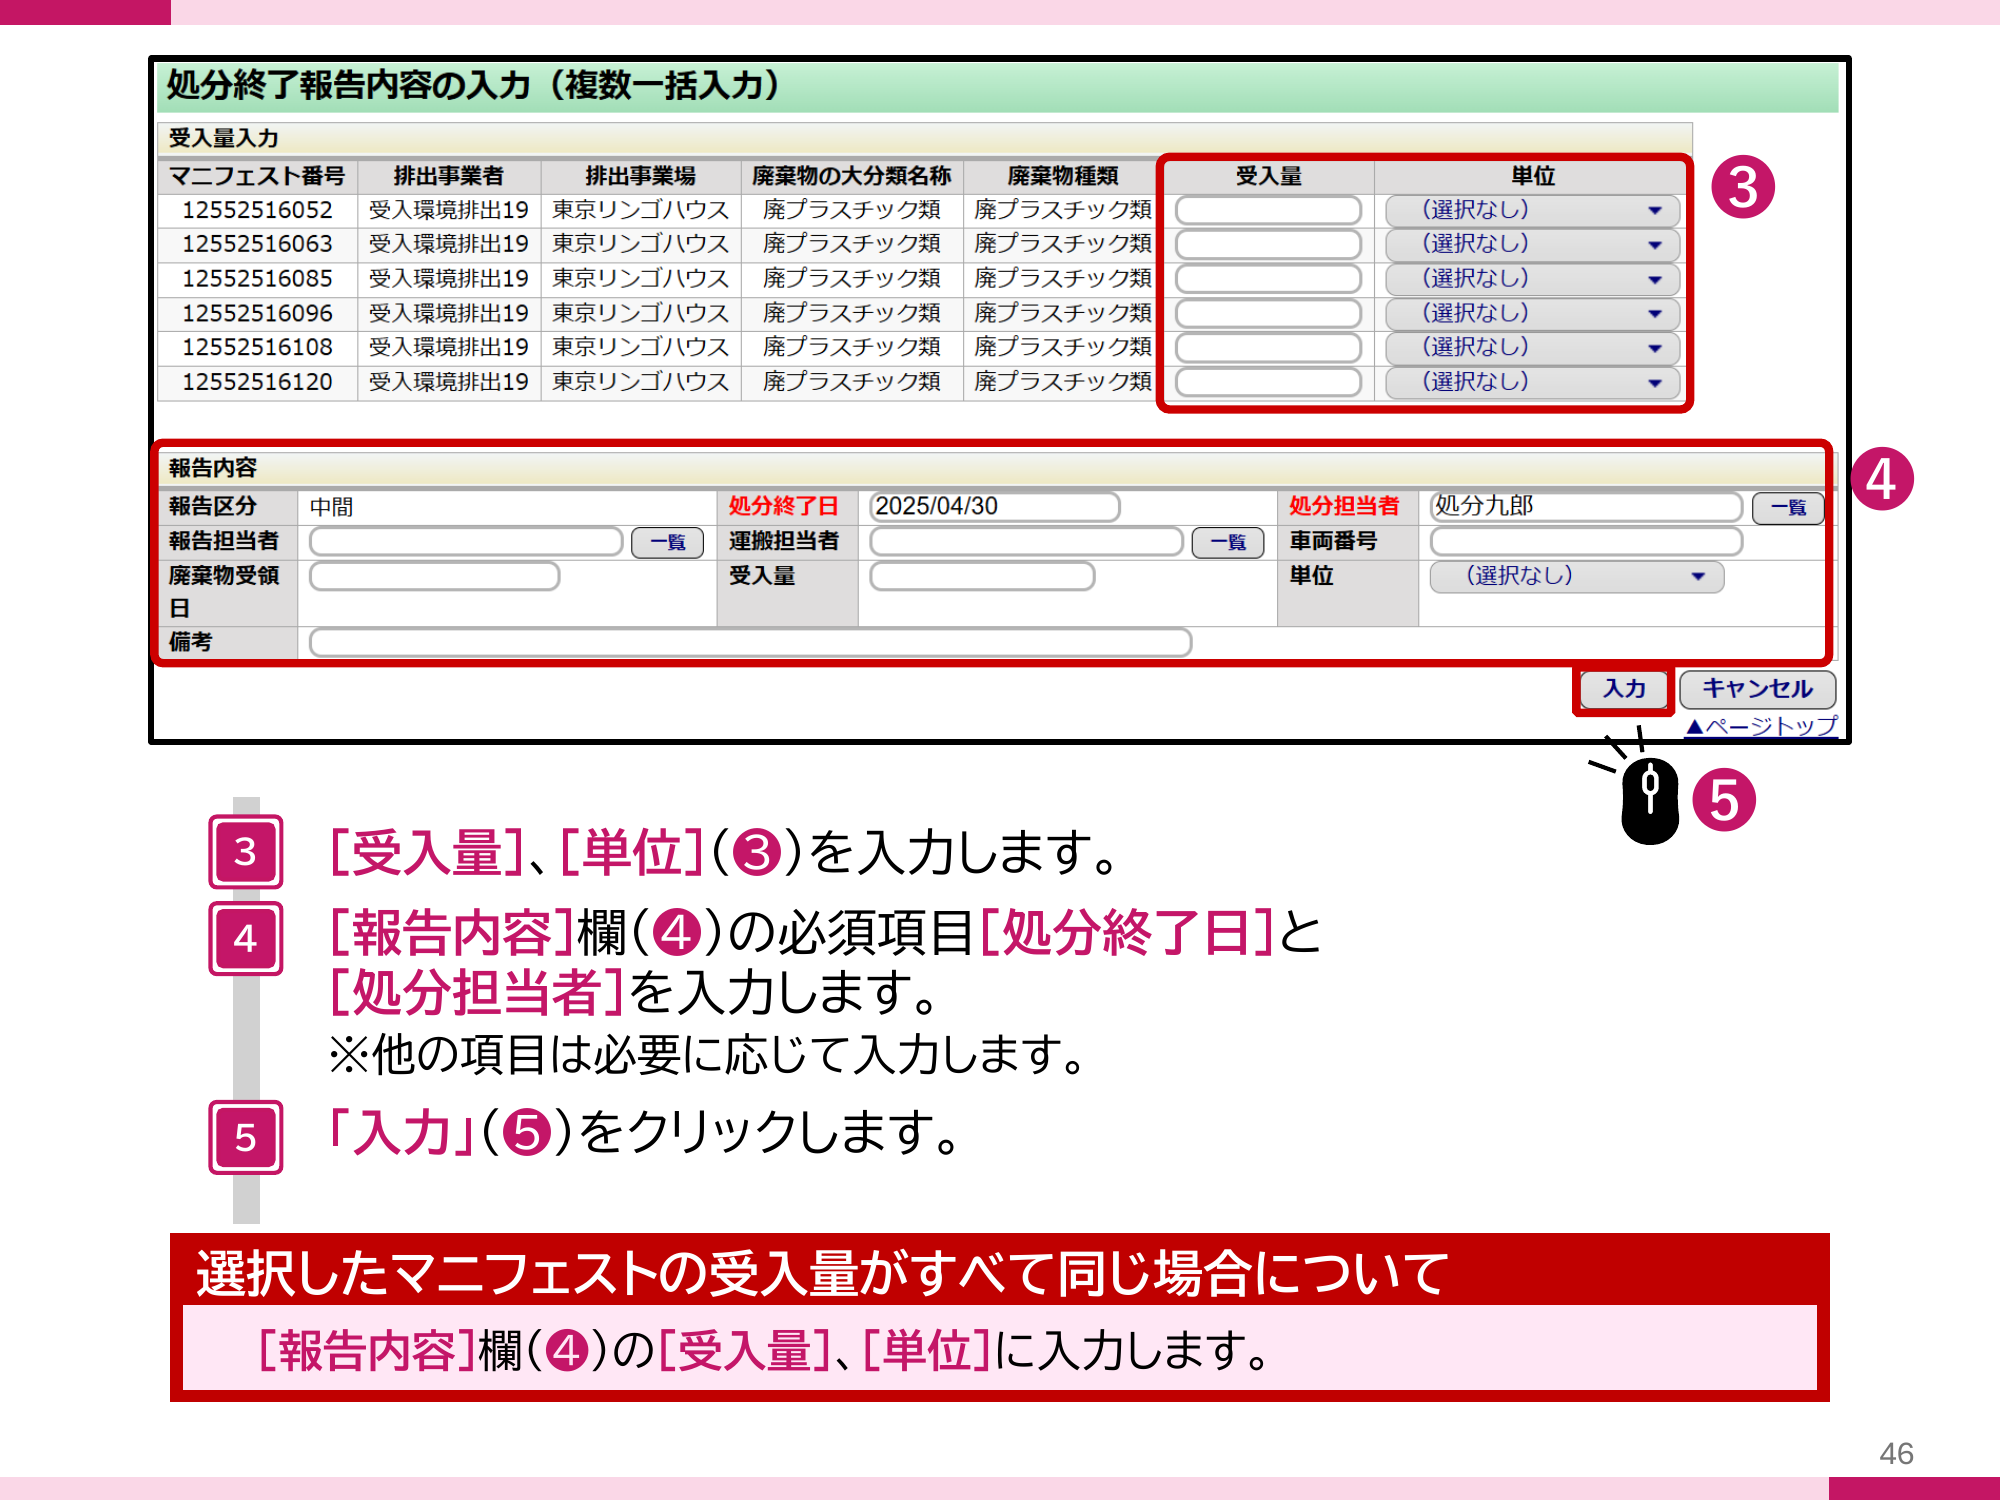Open unit dropdown for manifest 12552516052
The height and width of the screenshot is (1500, 2000).
(1531, 210)
